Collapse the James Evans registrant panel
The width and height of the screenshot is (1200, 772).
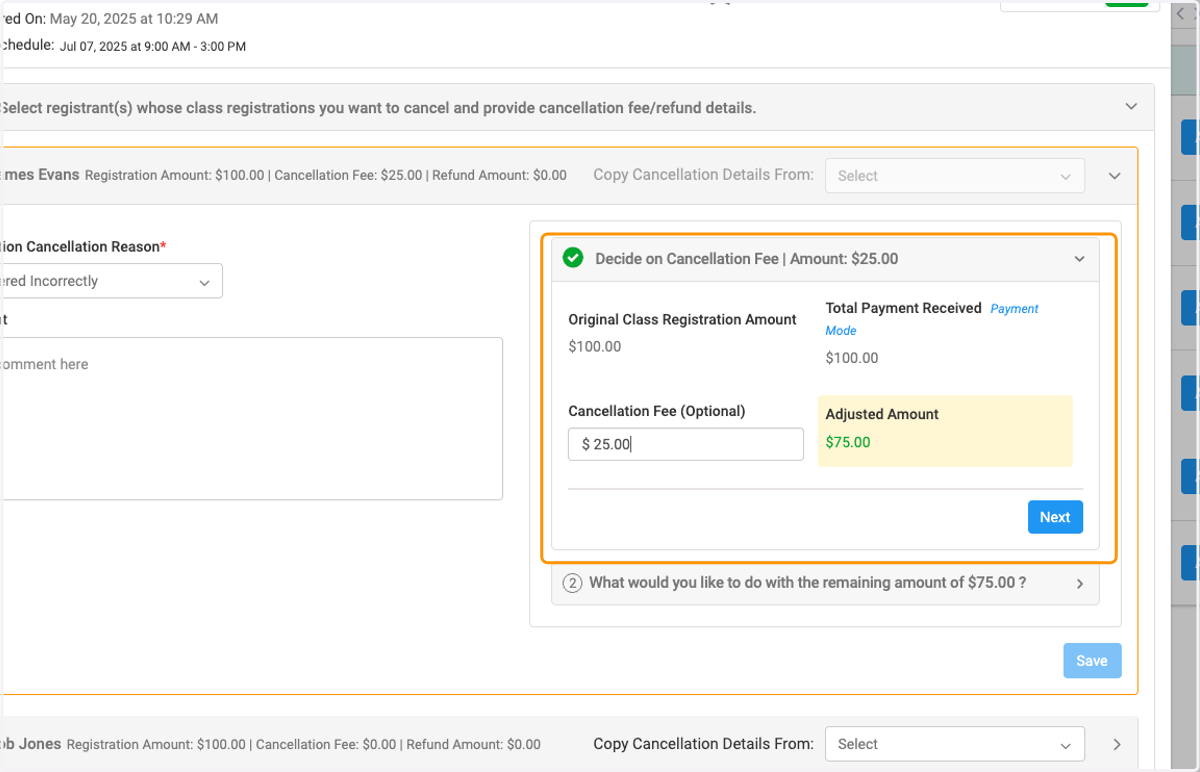pyautogui.click(x=1115, y=176)
